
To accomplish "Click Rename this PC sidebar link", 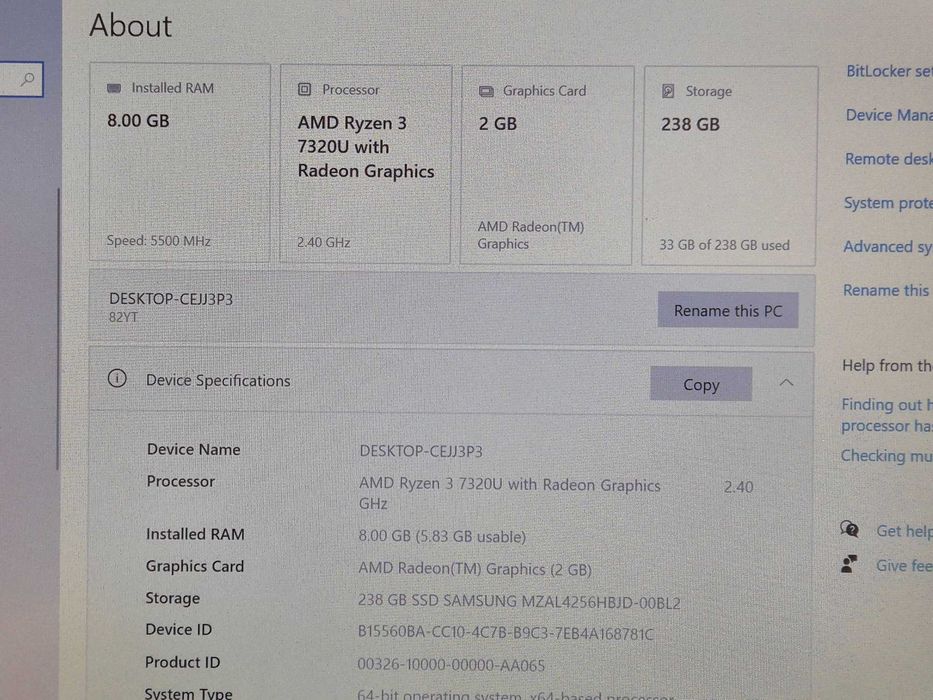I will [886, 290].
